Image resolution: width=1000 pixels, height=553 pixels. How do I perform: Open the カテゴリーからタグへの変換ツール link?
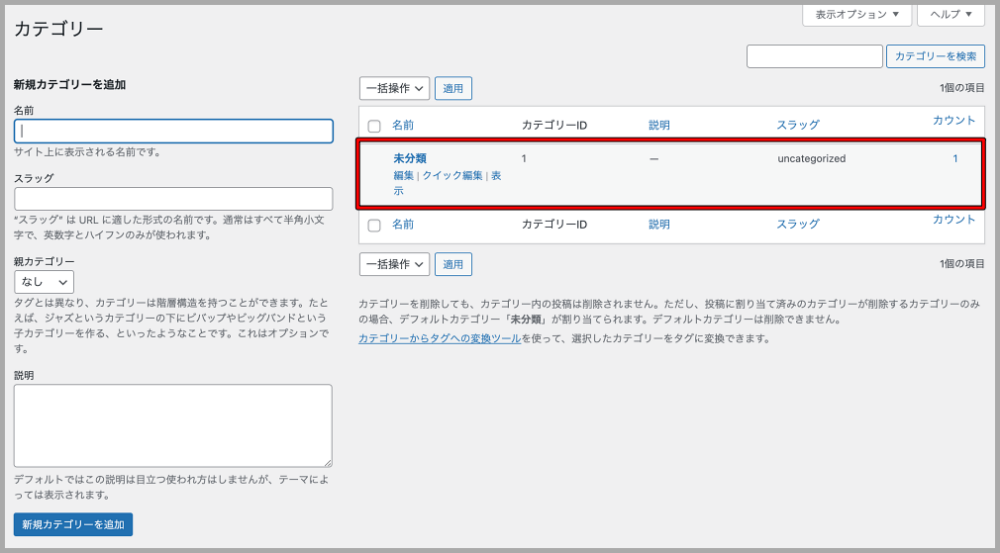439,339
